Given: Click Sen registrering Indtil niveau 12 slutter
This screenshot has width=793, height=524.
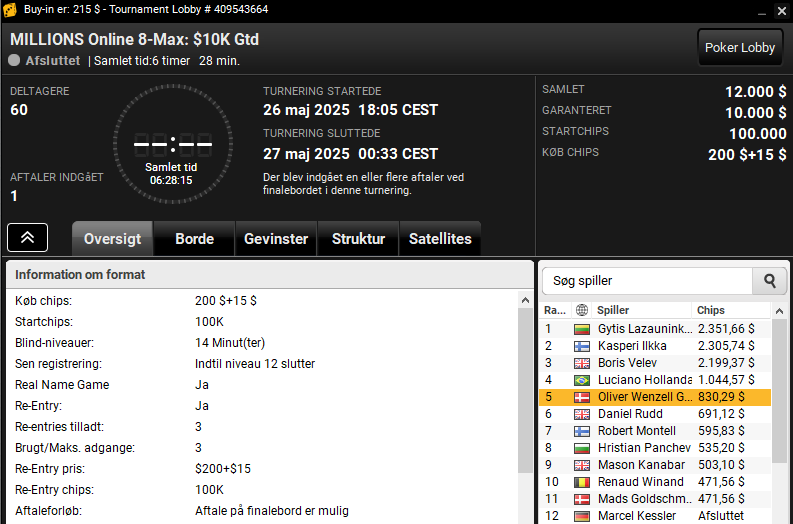Looking at the screenshot, I should pyautogui.click(x=255, y=364).
